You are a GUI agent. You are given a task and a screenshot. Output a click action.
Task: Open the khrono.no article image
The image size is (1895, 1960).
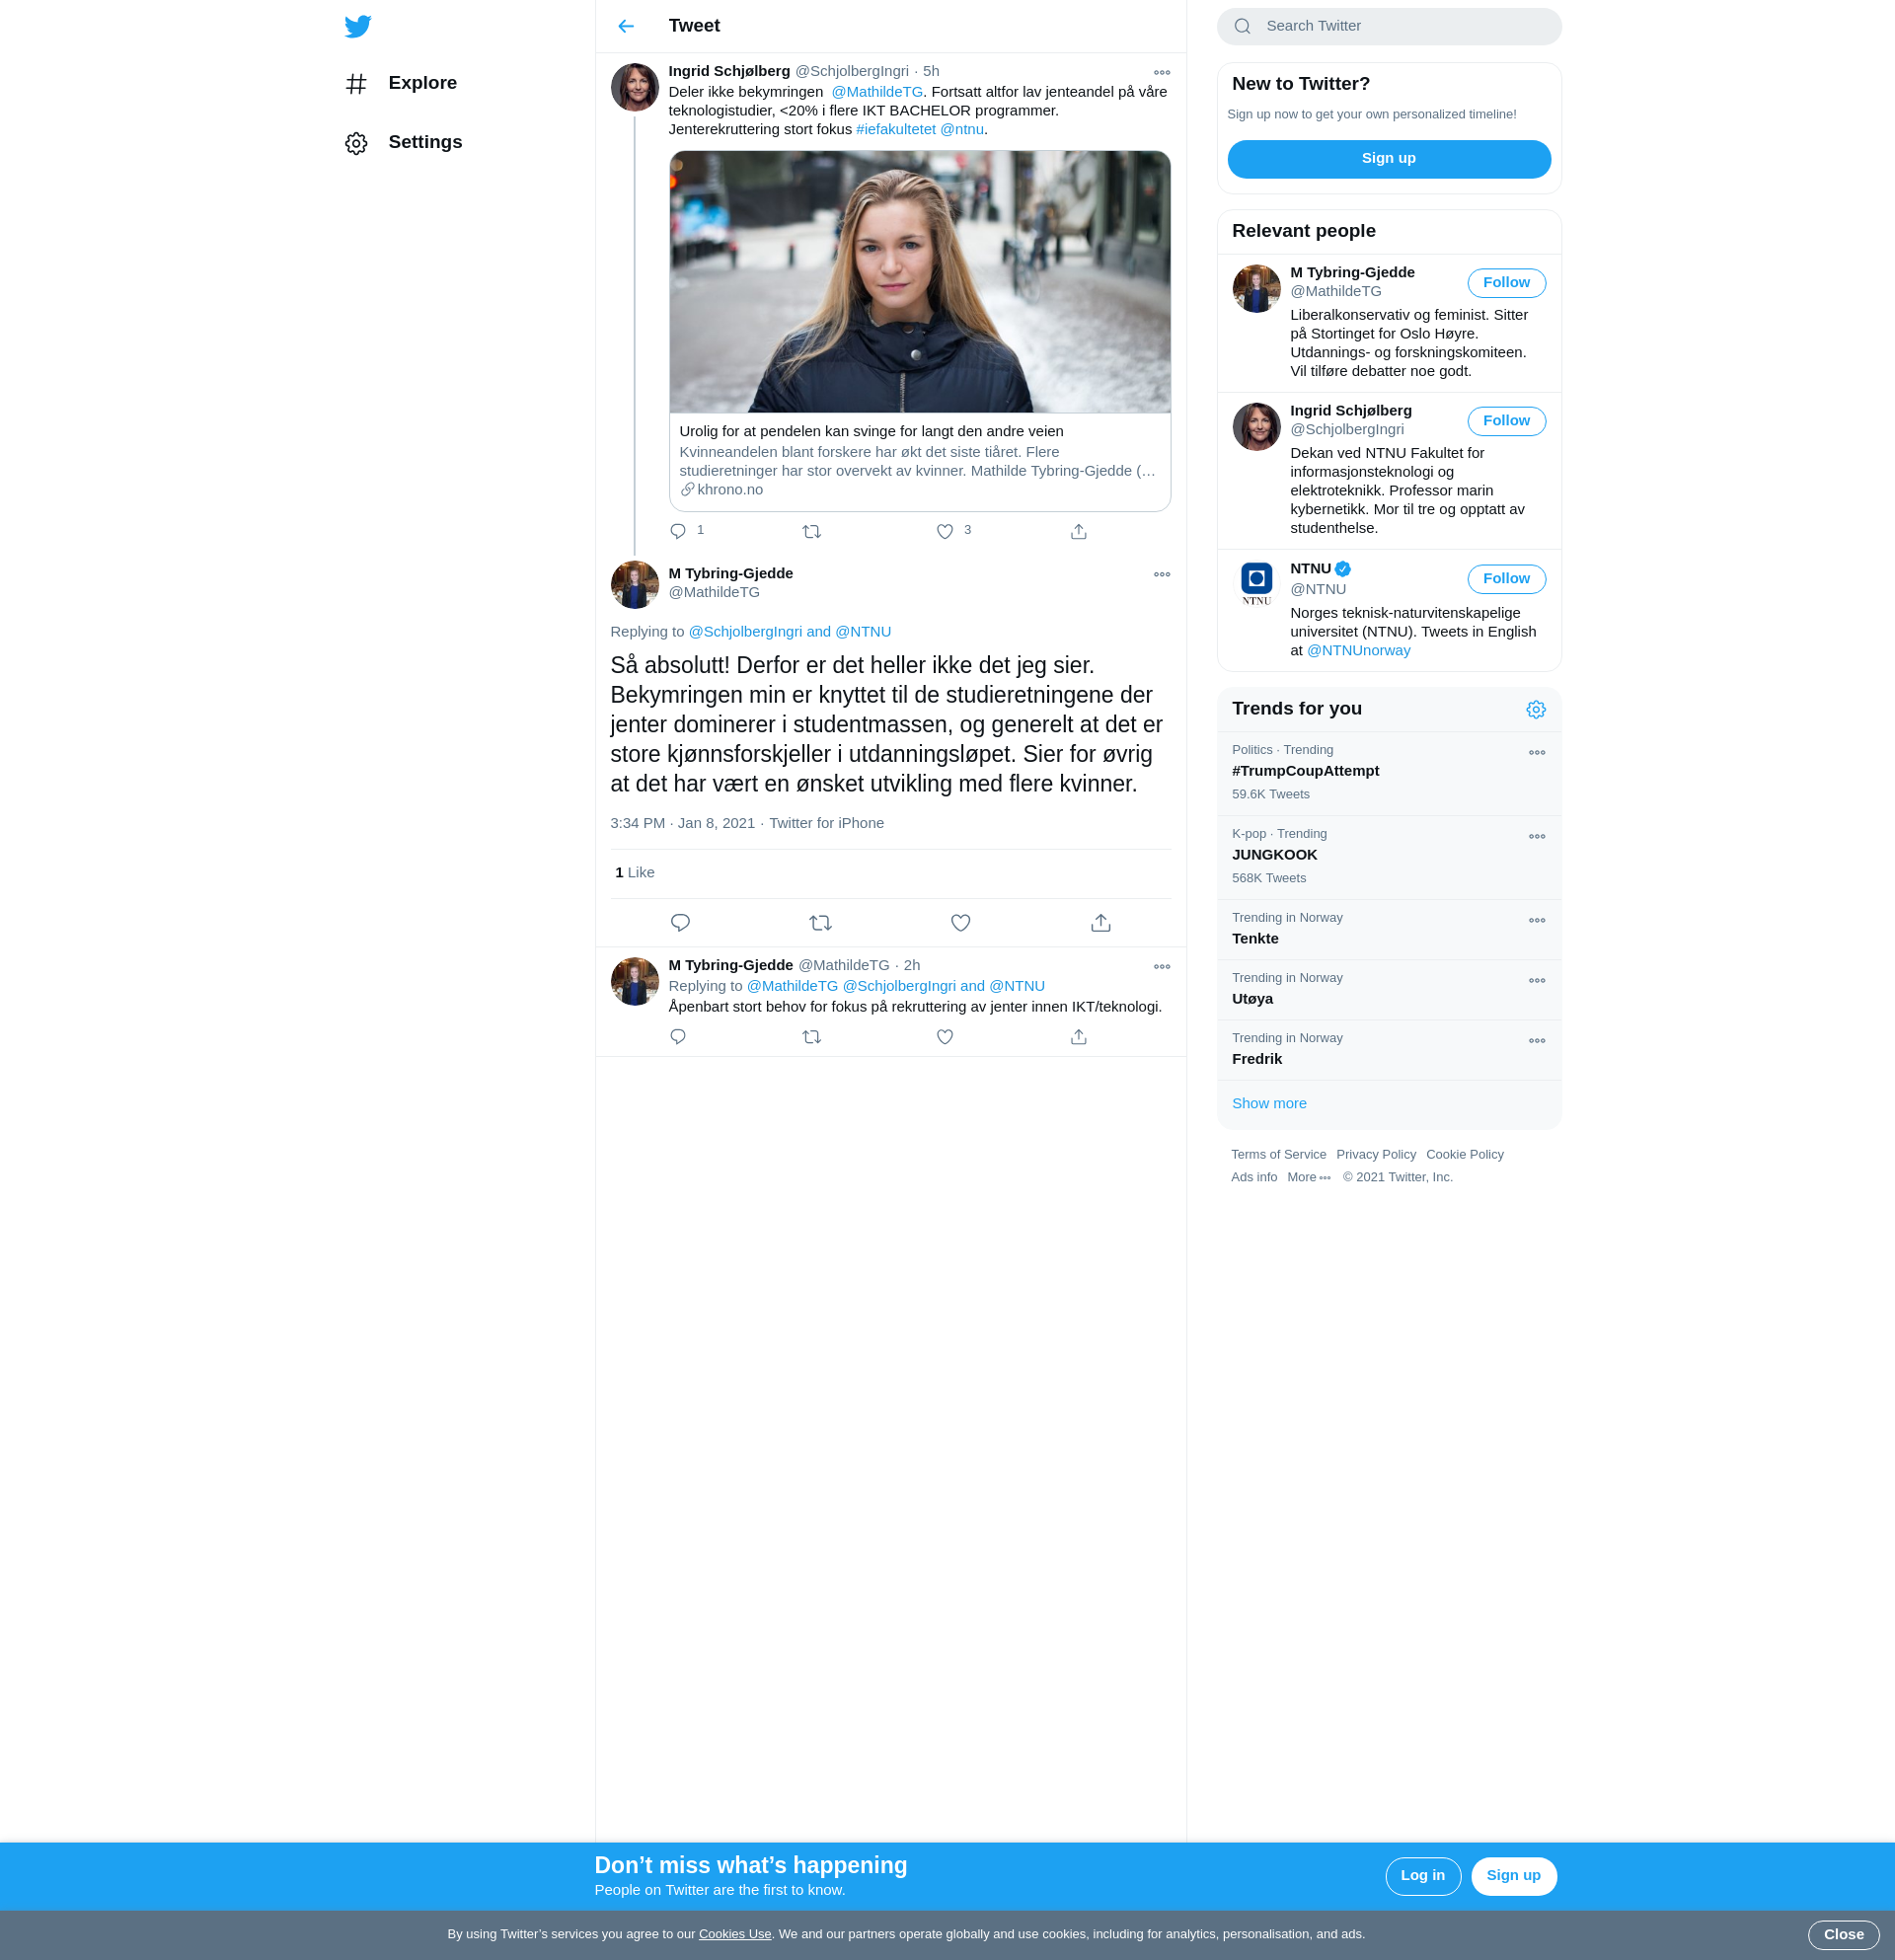click(x=919, y=282)
